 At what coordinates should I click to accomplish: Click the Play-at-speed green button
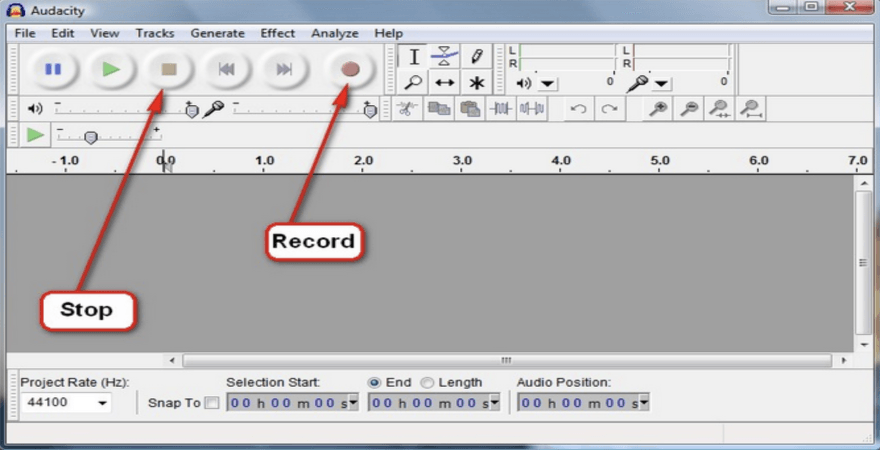point(35,135)
